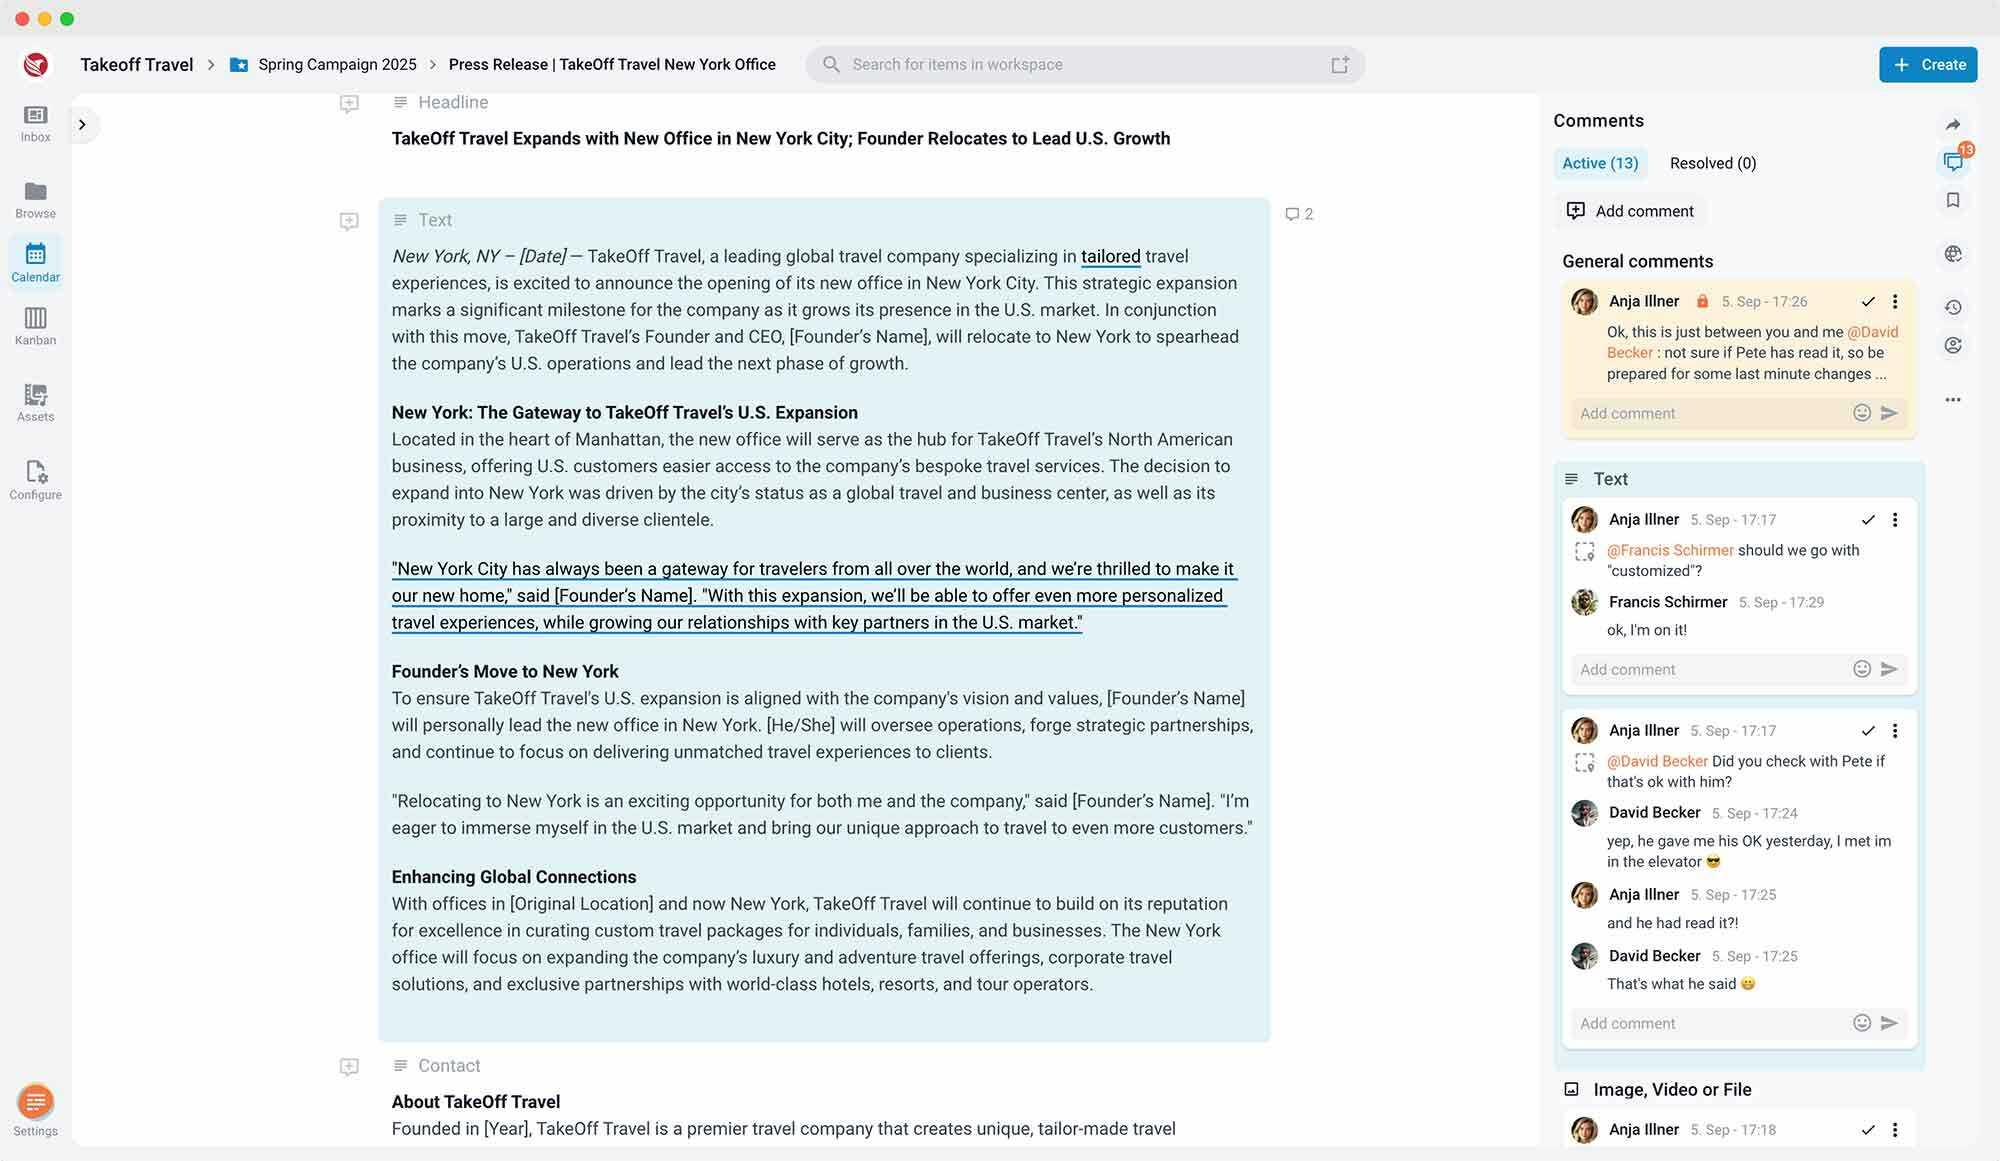Click the Create button
The image size is (2000, 1161).
tap(1928, 64)
